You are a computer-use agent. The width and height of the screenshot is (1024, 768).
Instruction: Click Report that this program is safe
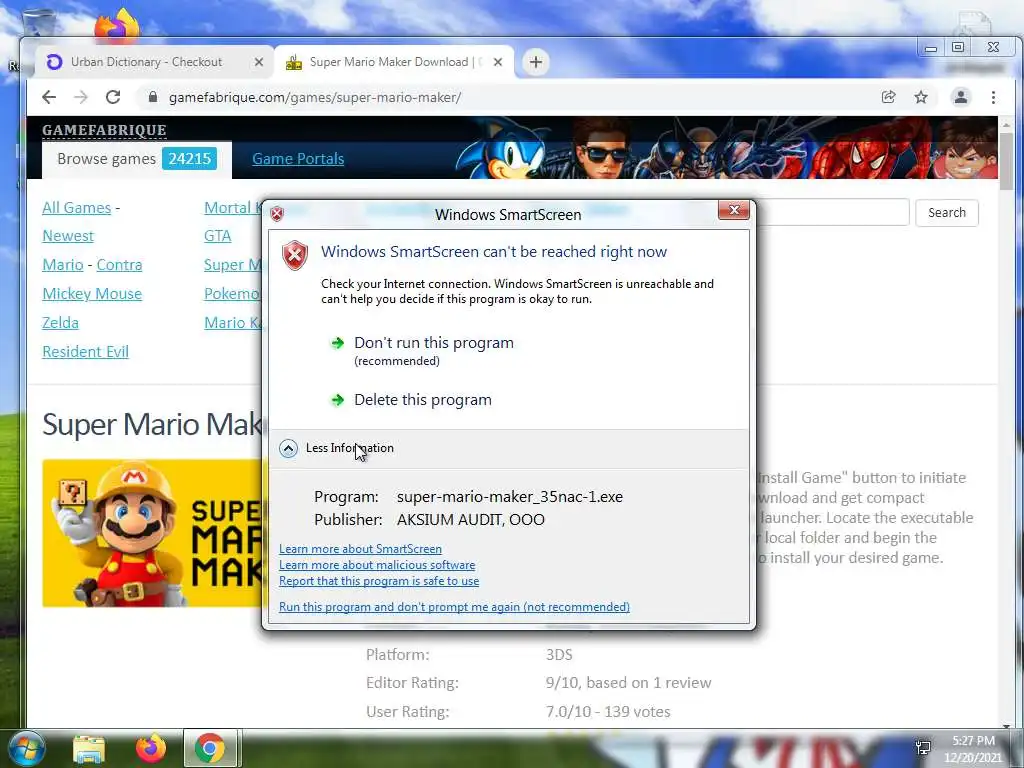coord(379,581)
